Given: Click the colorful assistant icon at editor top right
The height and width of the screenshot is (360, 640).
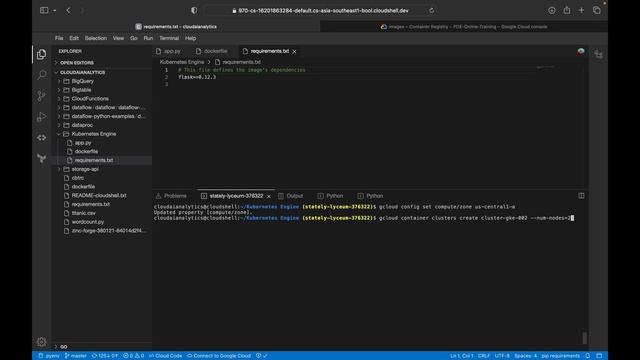Looking at the screenshot, I should pos(580,51).
